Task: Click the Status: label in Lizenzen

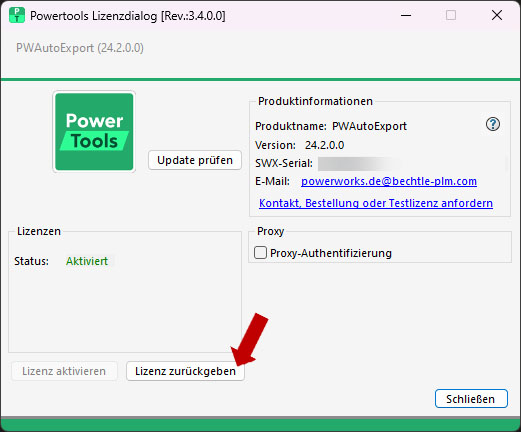Action: point(31,261)
